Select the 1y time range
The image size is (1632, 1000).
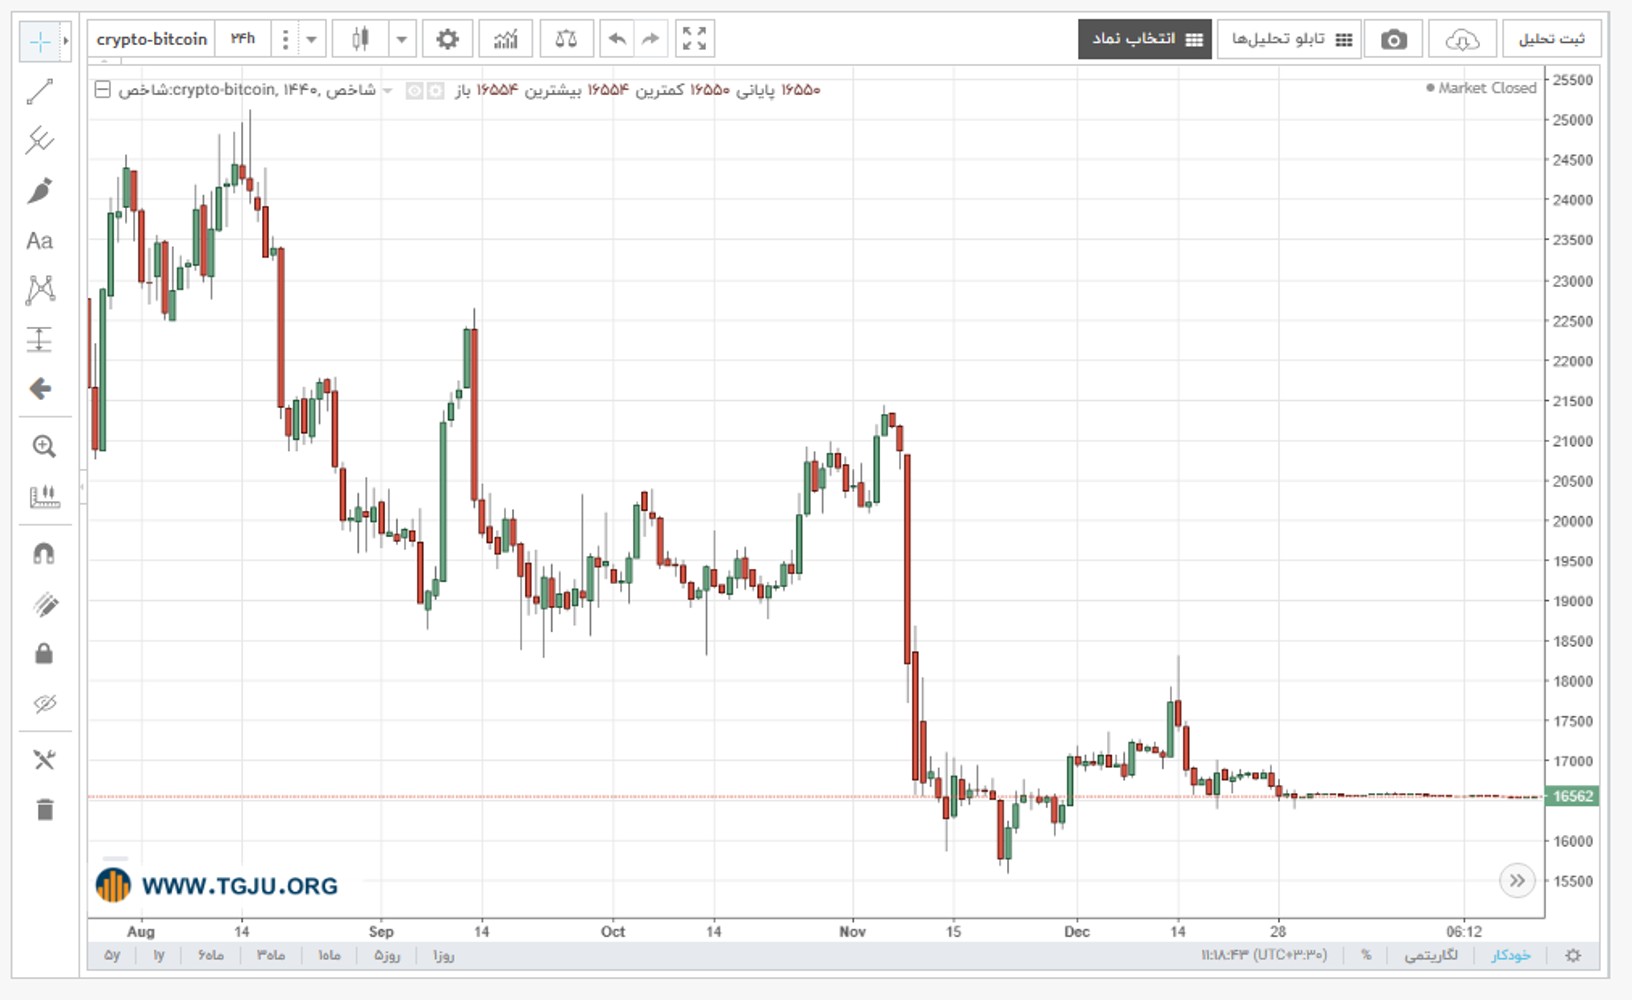tap(159, 955)
